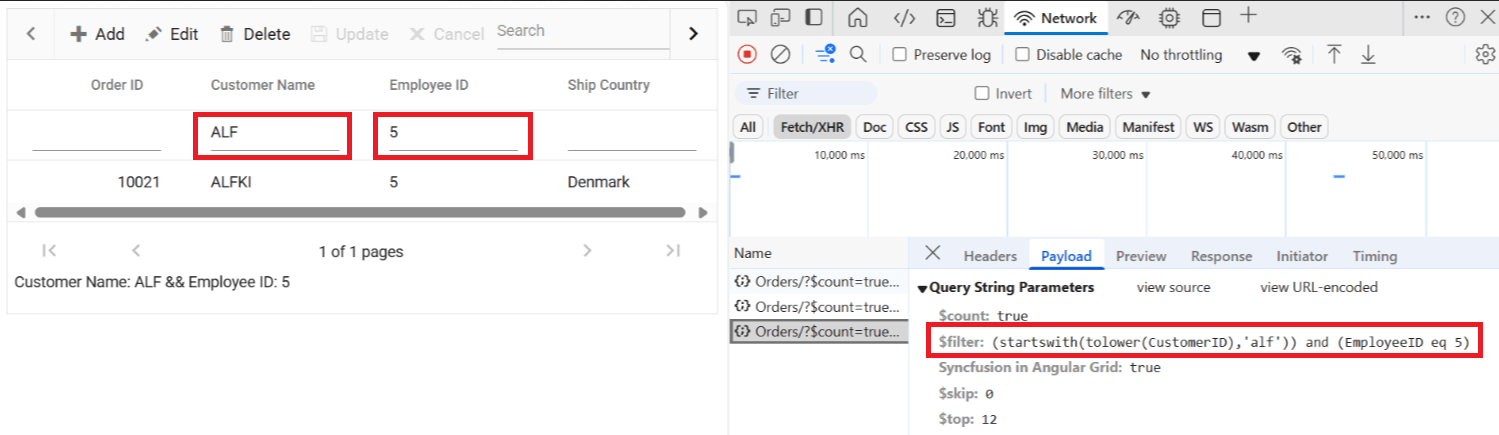Viewport: 1499px width, 435px height.
Task: Enable the Preserve log checkbox
Action: coord(899,55)
